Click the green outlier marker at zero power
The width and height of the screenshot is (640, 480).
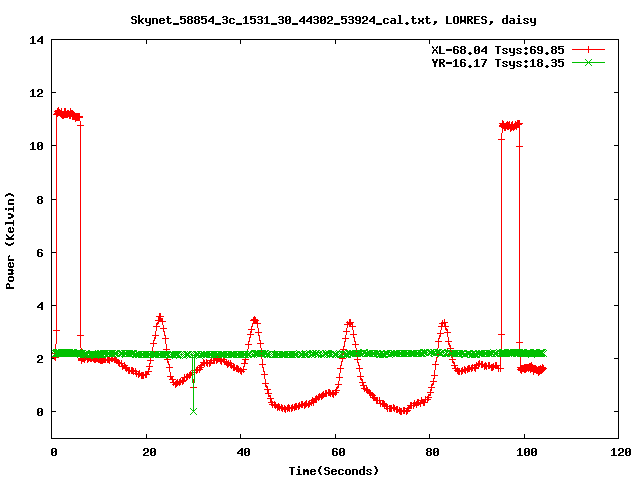tap(193, 411)
